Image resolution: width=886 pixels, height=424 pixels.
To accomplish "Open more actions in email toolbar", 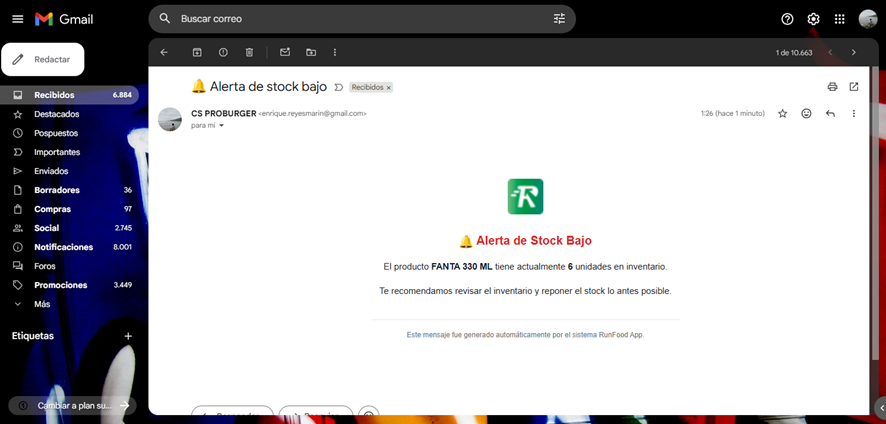I will 335,52.
